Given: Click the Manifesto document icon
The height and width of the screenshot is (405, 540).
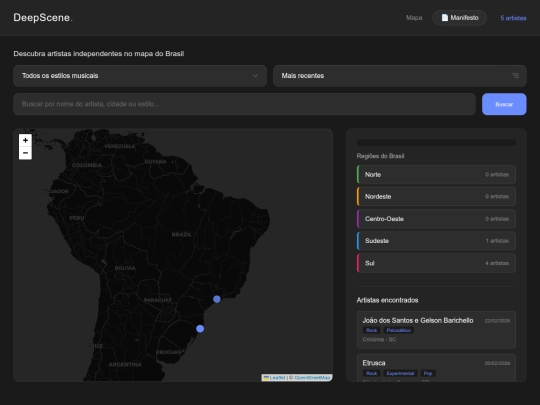Looking at the screenshot, I should (x=445, y=18).
